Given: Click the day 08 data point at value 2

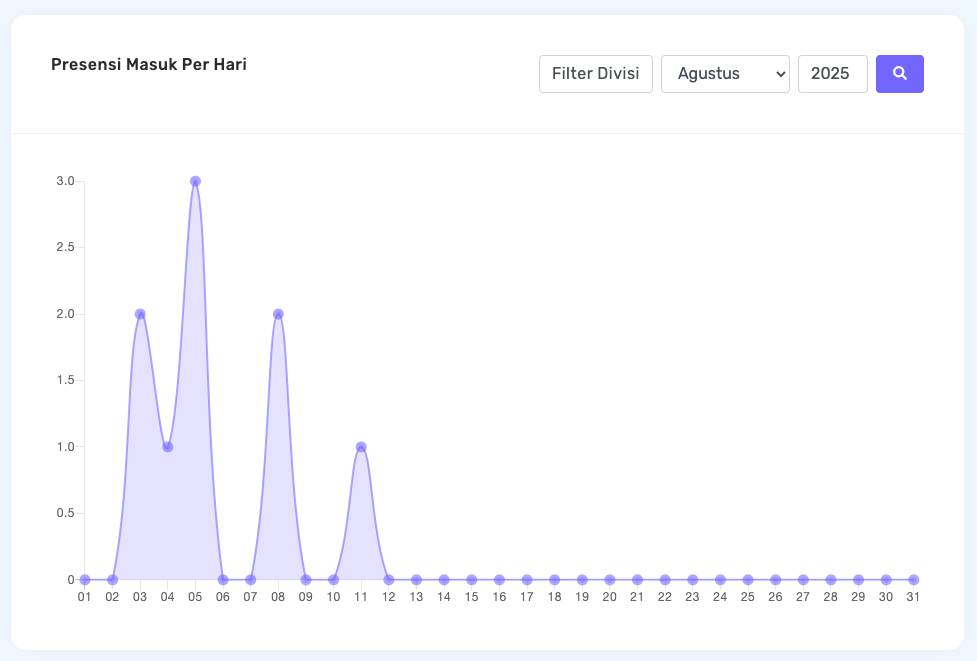Looking at the screenshot, I should coord(278,314).
